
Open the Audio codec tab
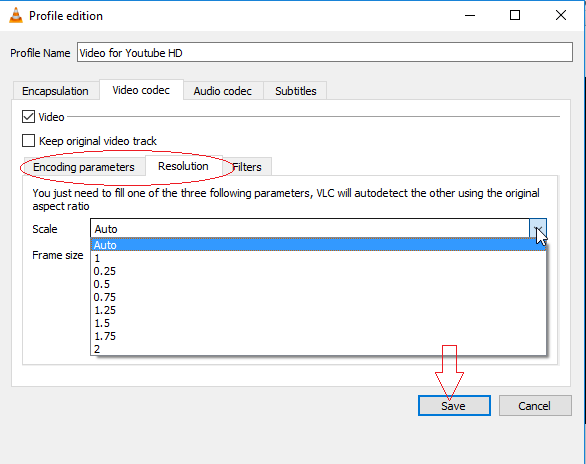[x=223, y=91]
